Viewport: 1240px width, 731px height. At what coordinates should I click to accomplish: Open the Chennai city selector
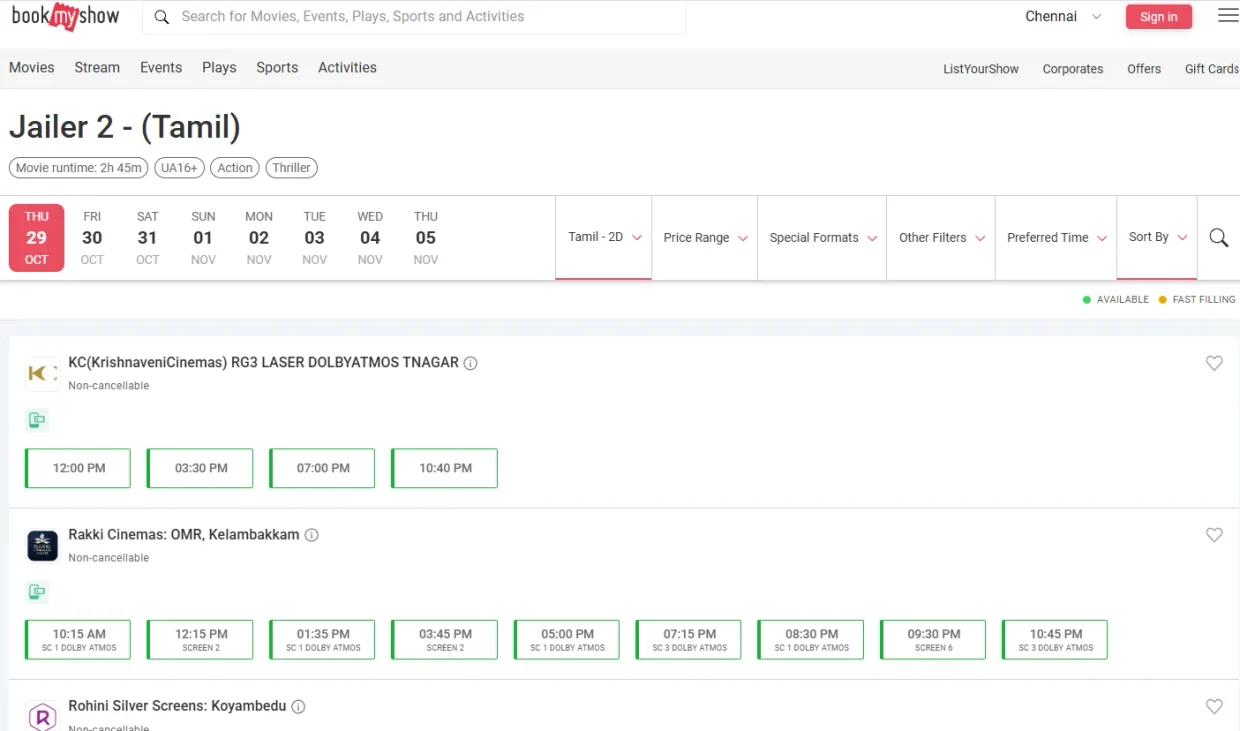(1063, 17)
